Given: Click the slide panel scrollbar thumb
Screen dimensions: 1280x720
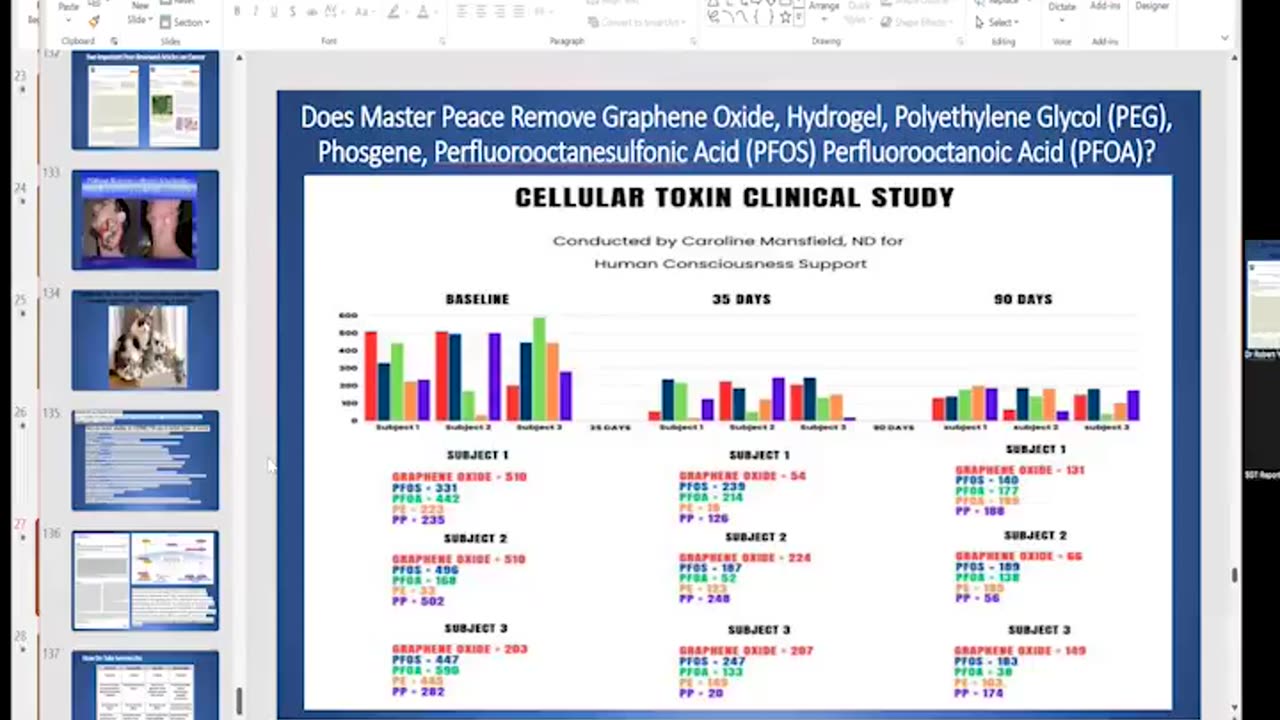Looking at the screenshot, I should [239, 701].
